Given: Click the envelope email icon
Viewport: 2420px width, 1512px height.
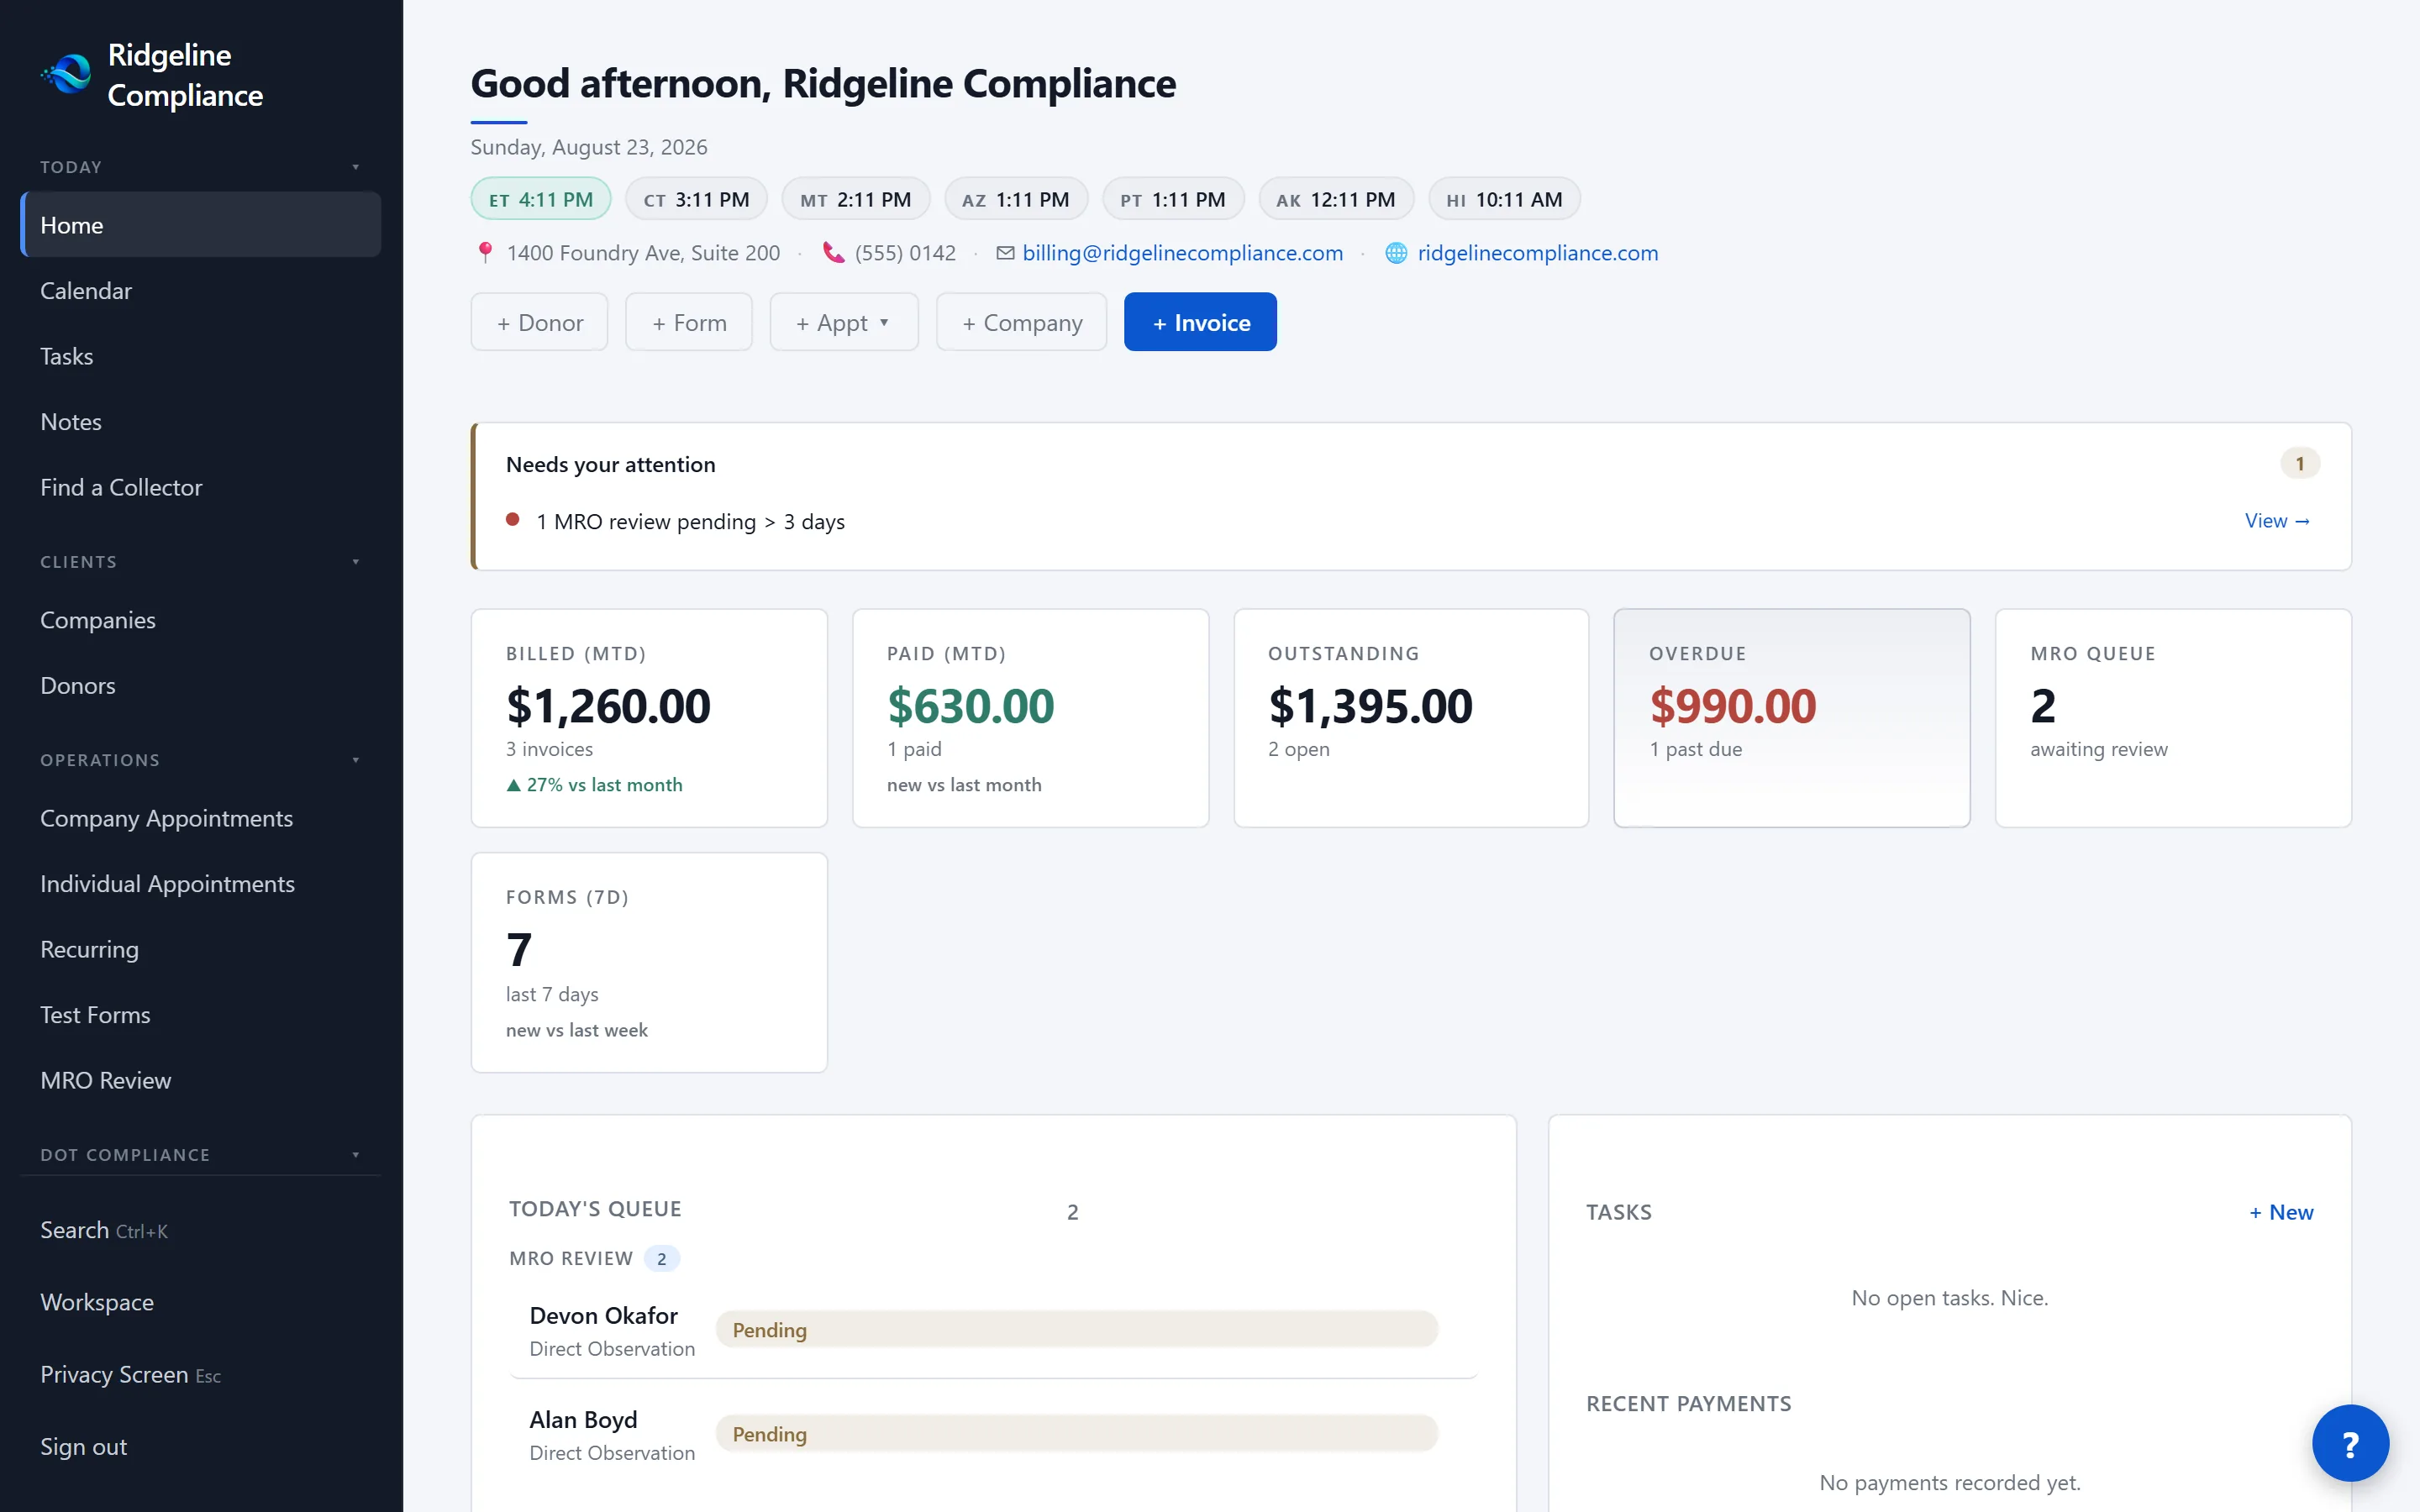Looking at the screenshot, I should pos(1005,253).
